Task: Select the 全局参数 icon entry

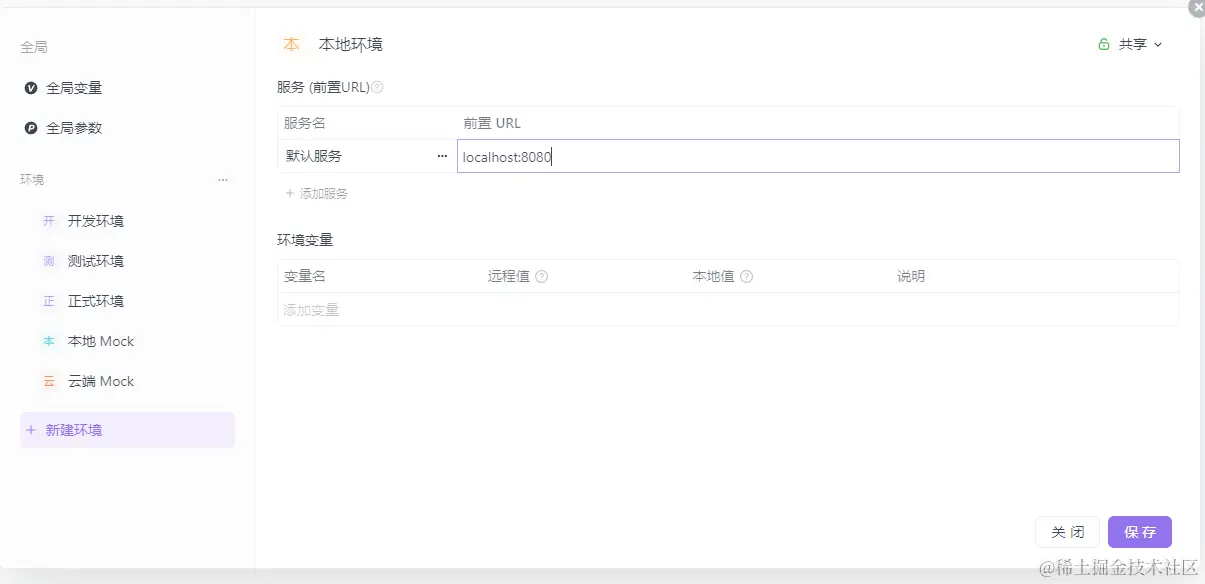Action: [31, 128]
